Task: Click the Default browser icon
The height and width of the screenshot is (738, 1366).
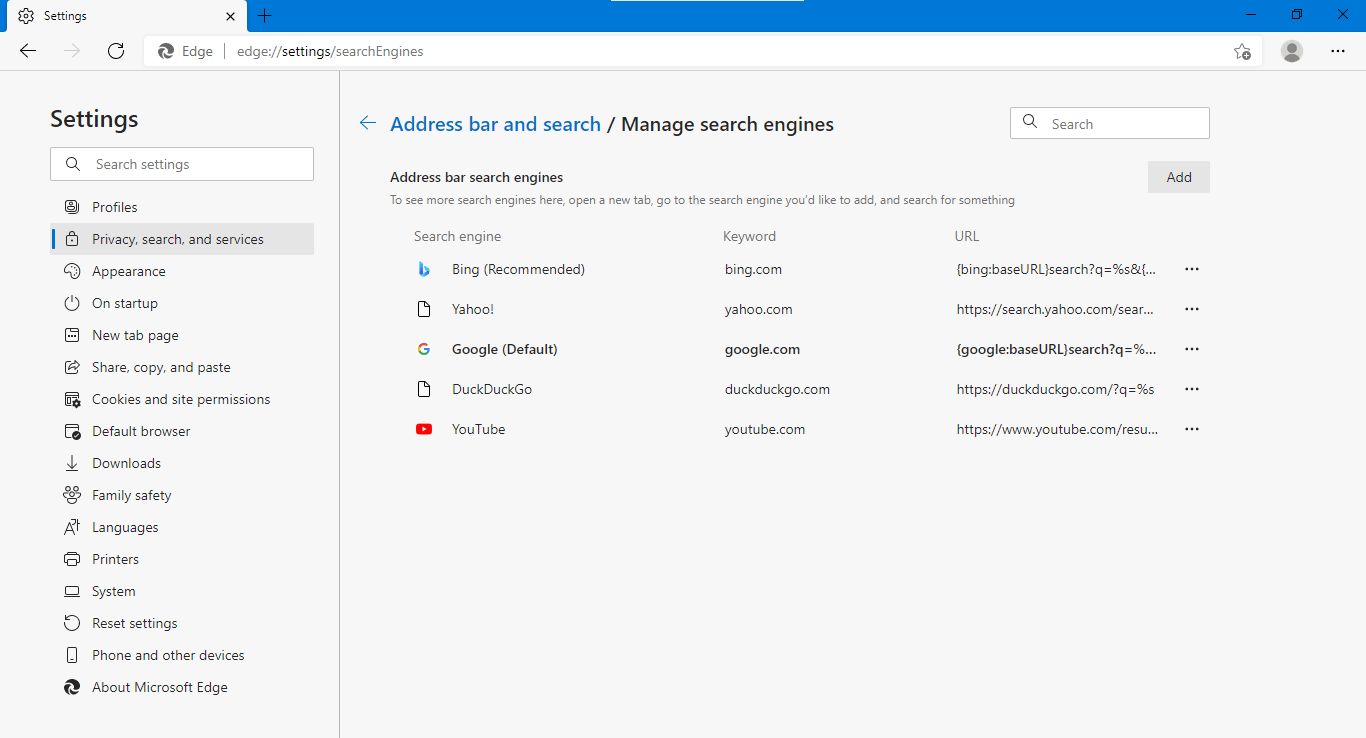Action: pyautogui.click(x=72, y=431)
